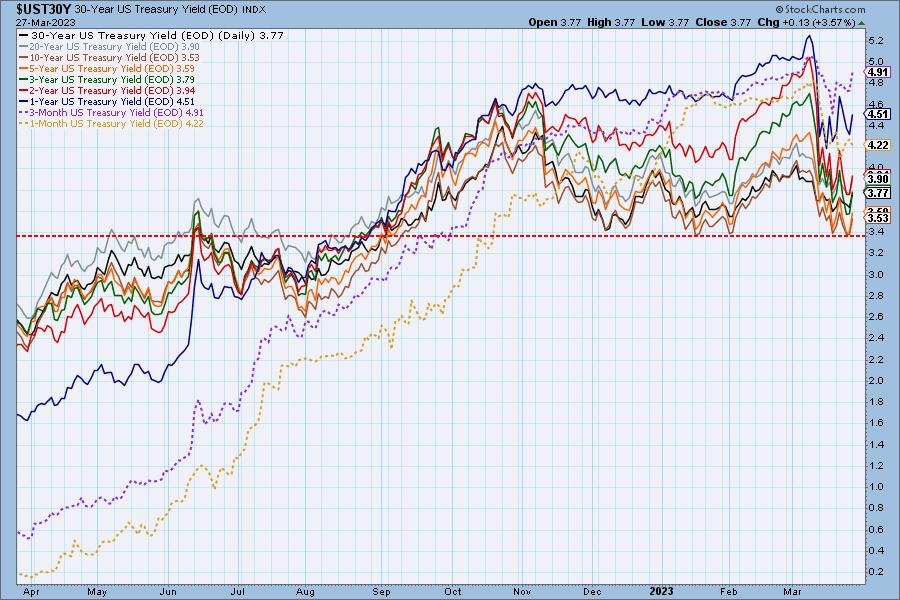Viewport: 900px width, 600px height.
Task: Select the 3-Month US Treasury Yield legend entry
Action: click(x=112, y=113)
